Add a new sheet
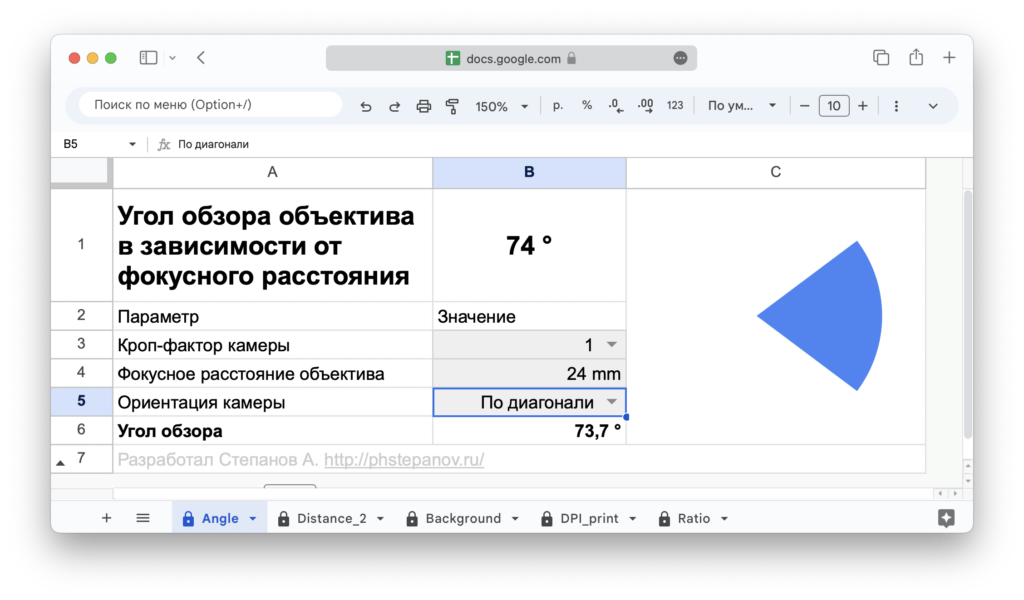This screenshot has height=600, width=1024. (x=106, y=518)
